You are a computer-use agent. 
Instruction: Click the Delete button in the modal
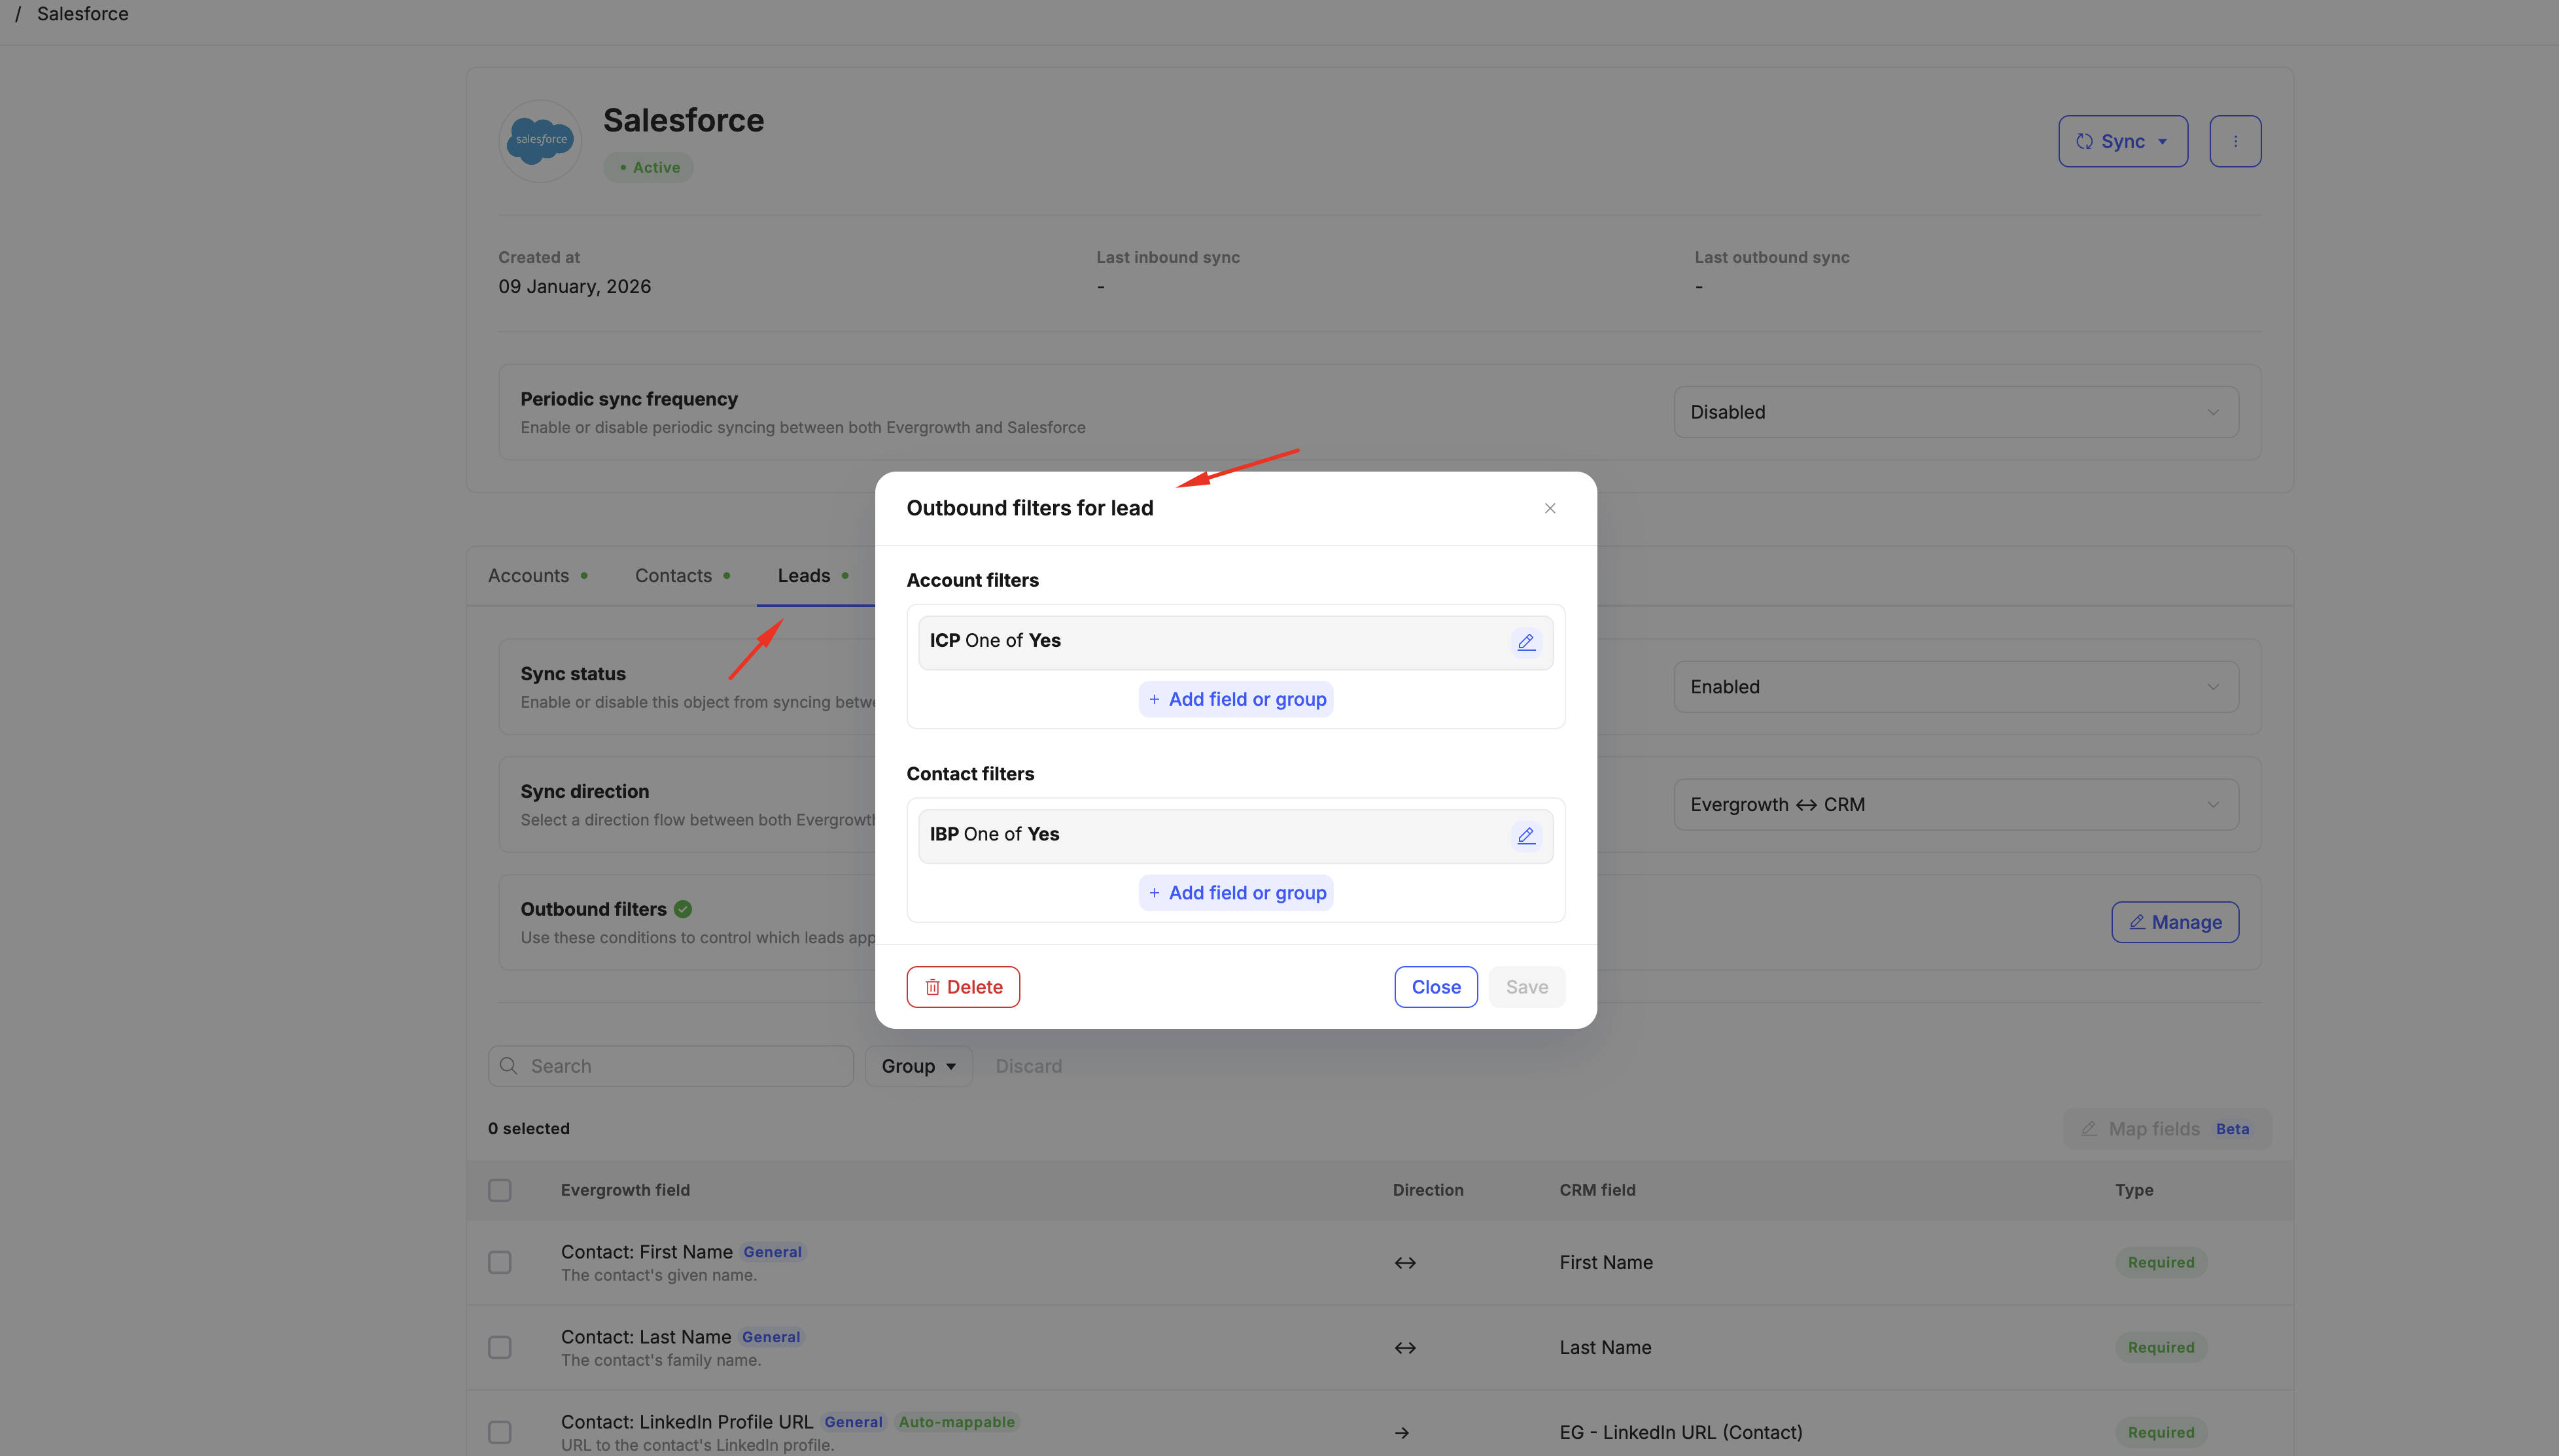(962, 986)
